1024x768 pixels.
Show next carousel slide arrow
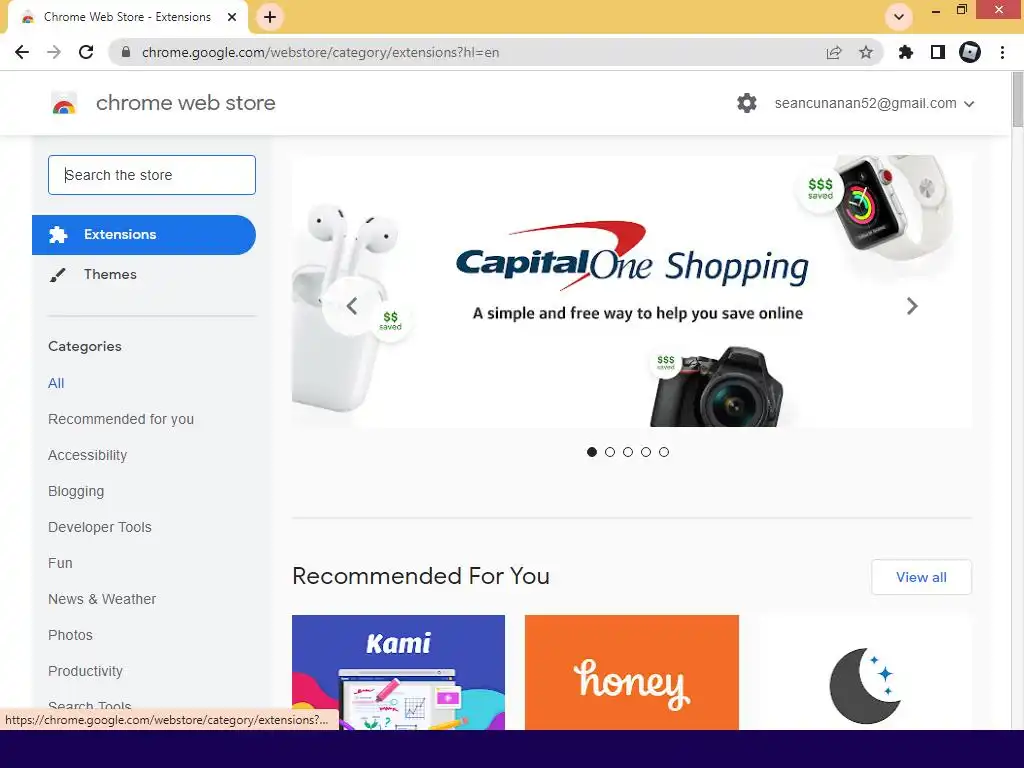912,306
